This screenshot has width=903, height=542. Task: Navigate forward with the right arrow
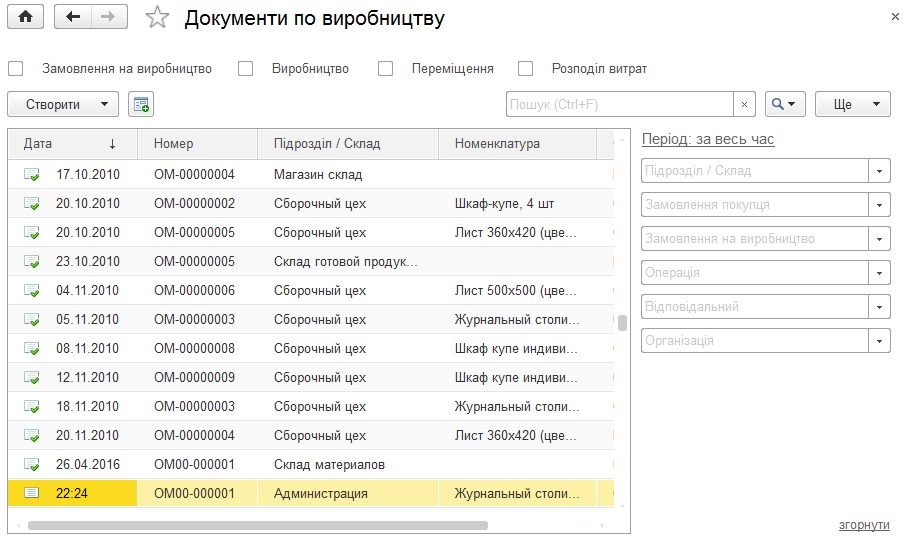coord(109,17)
